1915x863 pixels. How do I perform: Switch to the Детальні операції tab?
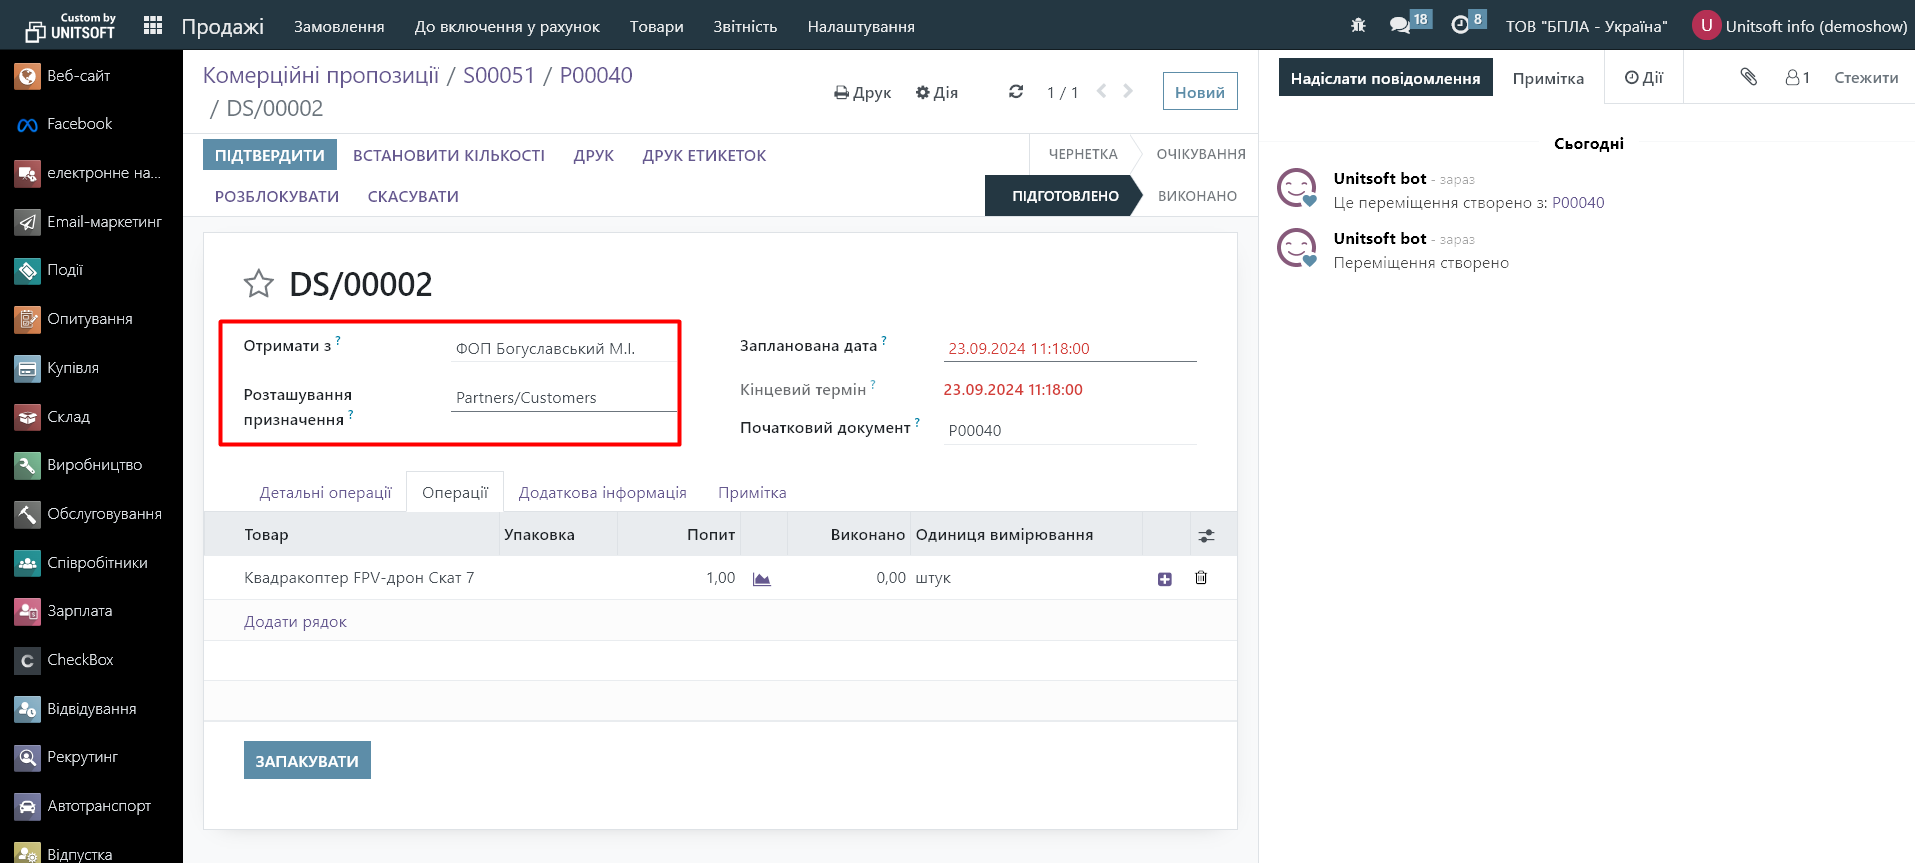(x=325, y=493)
